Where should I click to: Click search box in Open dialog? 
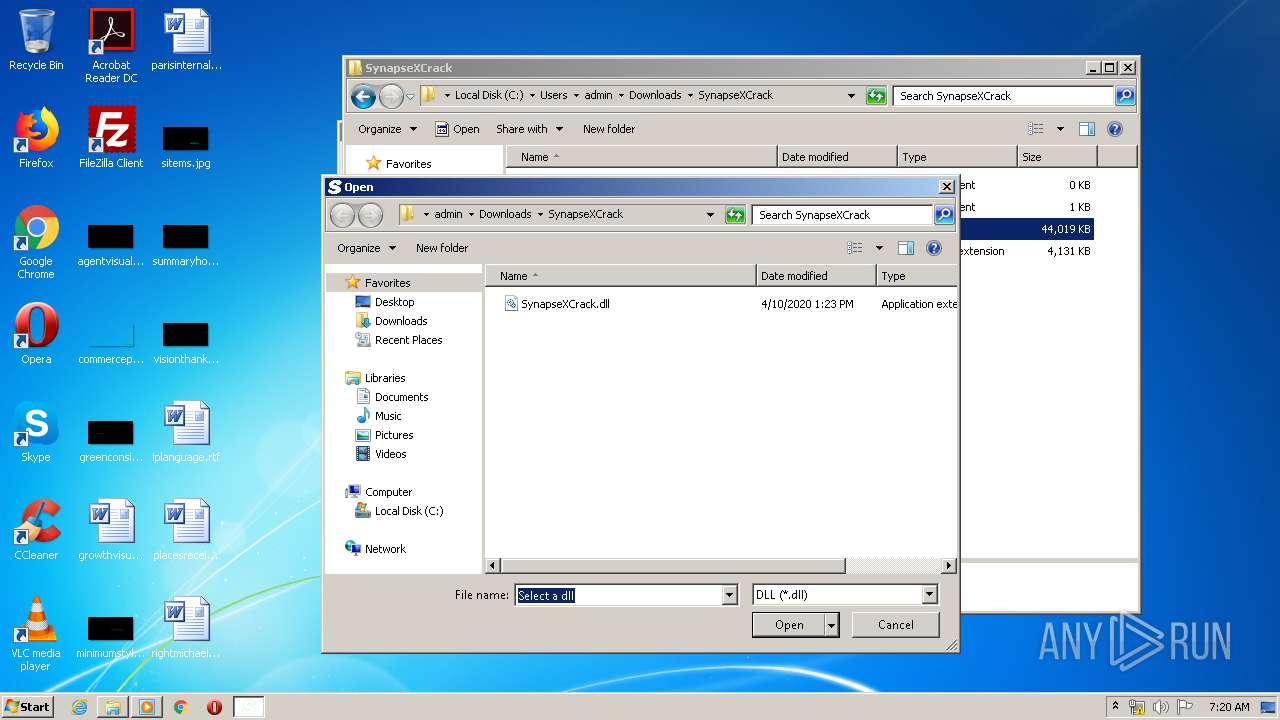[843, 215]
